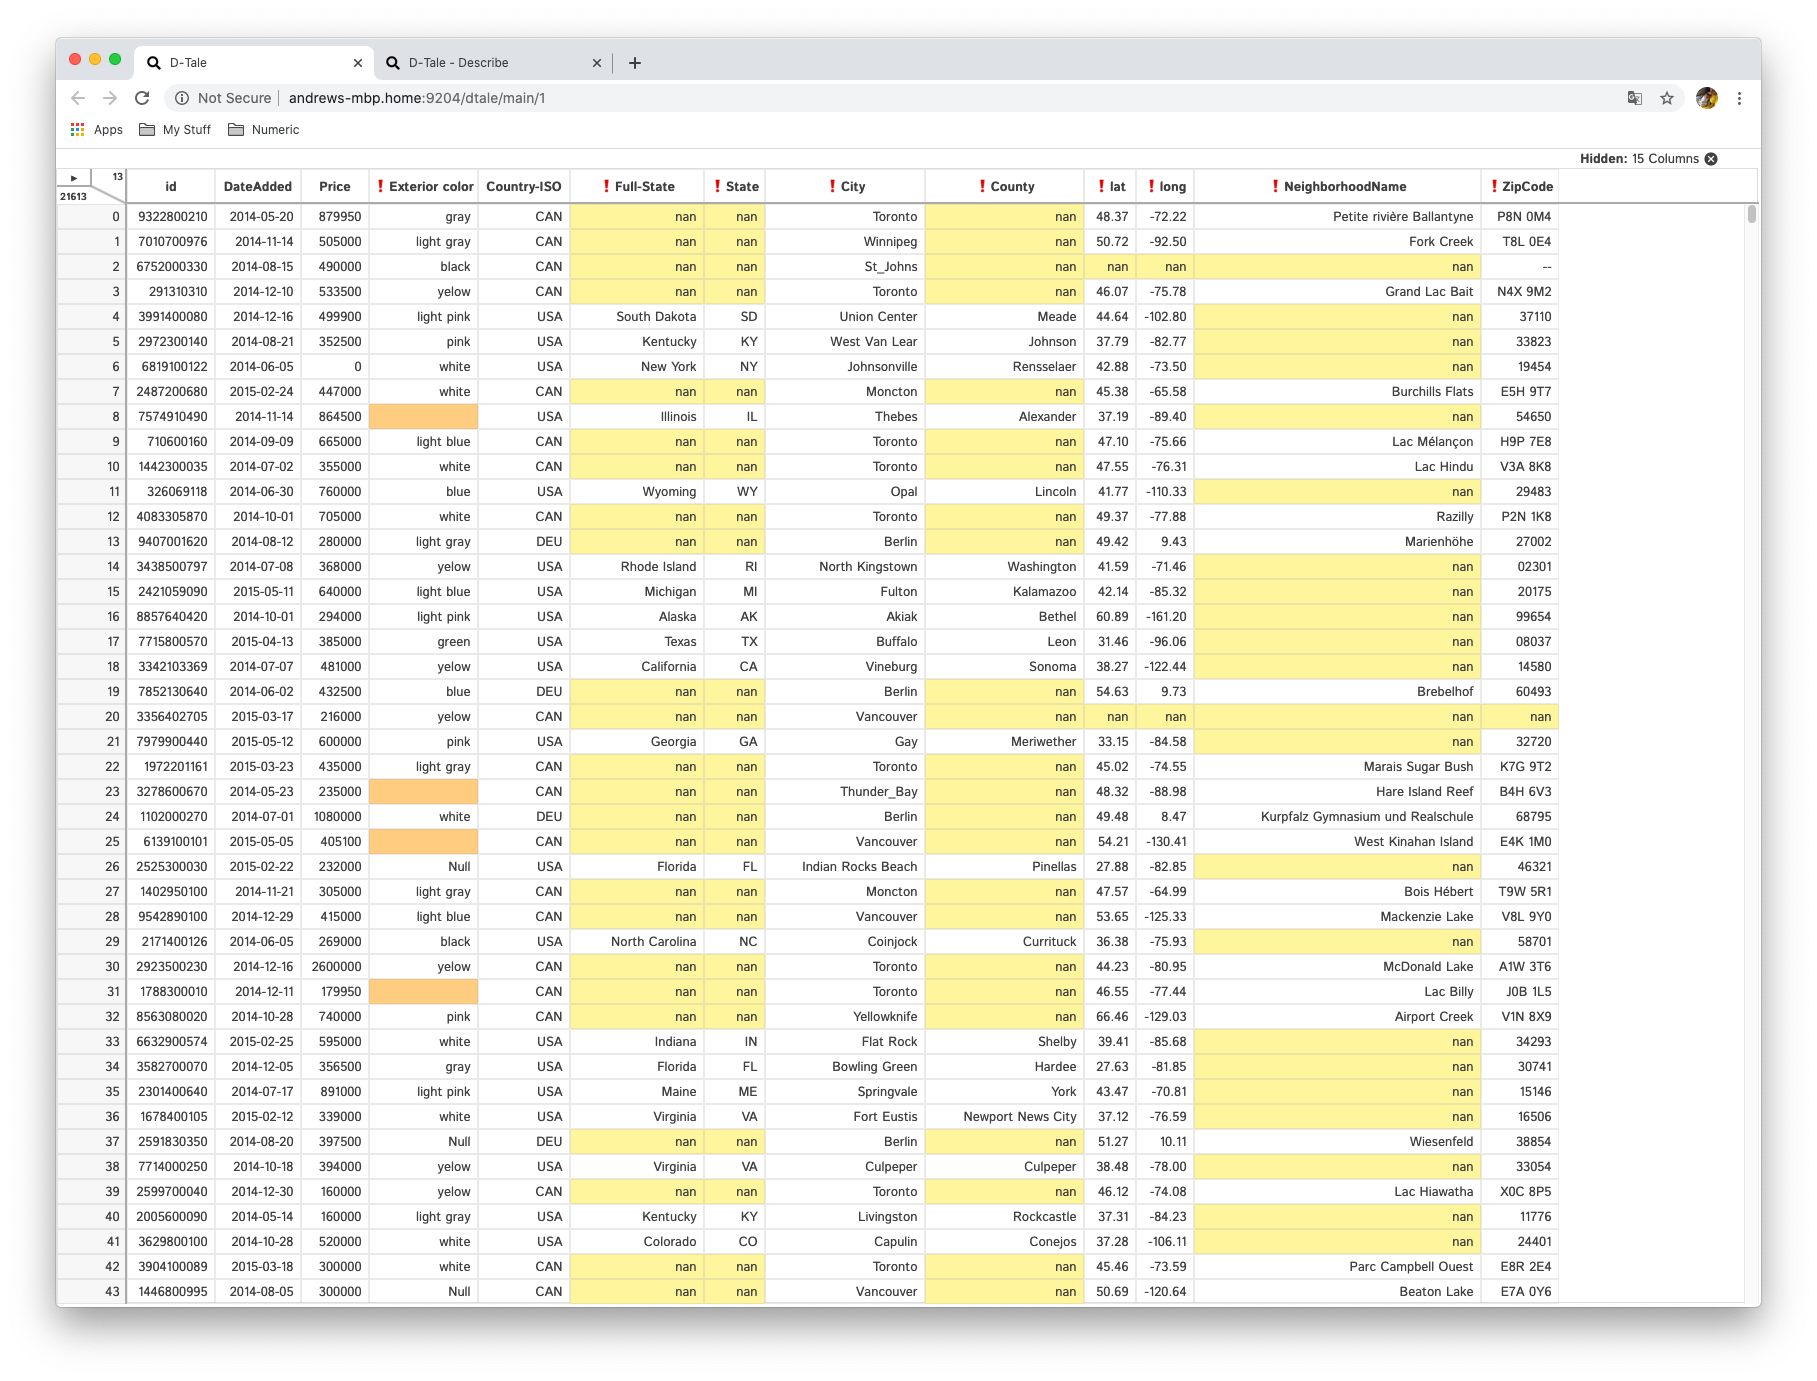The width and height of the screenshot is (1817, 1381).
Task: Select the DateAdded column header
Action: tap(258, 187)
